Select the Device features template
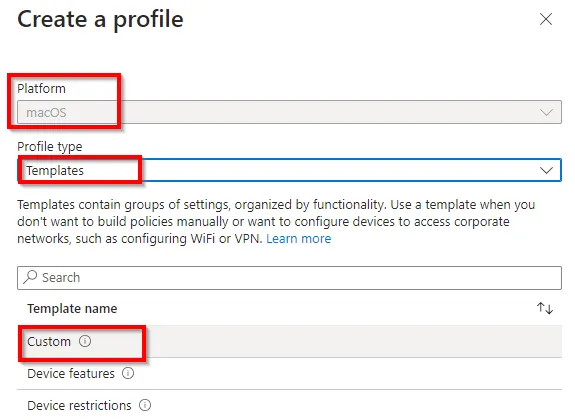Viewport: 575px width, 420px height. coord(289,373)
